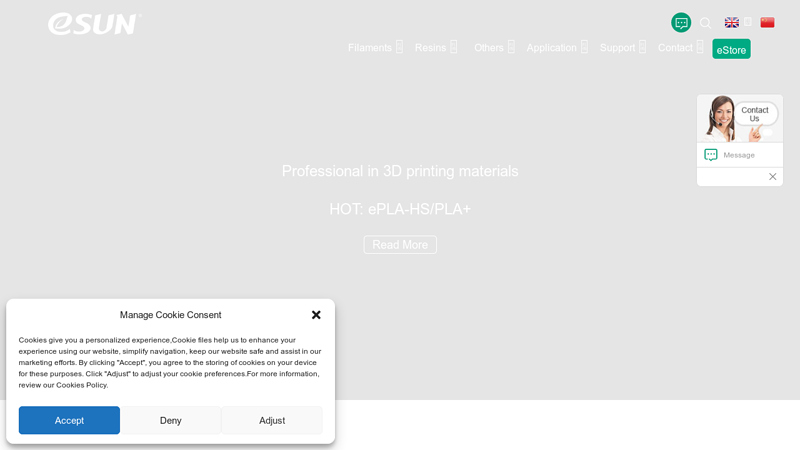Open the Application menu
800x450 pixels.
point(552,47)
